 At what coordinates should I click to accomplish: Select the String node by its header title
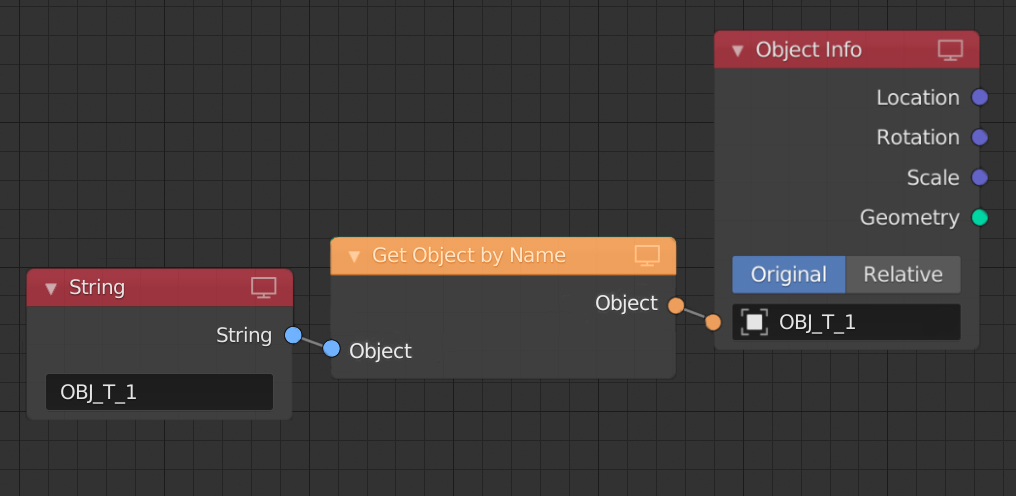pyautogui.click(x=97, y=287)
